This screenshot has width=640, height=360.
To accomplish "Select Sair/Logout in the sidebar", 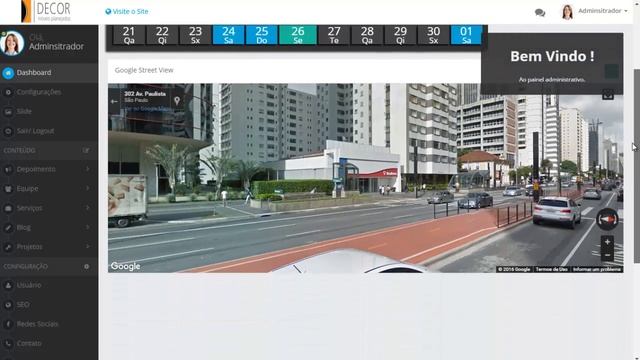I will click(49, 131).
